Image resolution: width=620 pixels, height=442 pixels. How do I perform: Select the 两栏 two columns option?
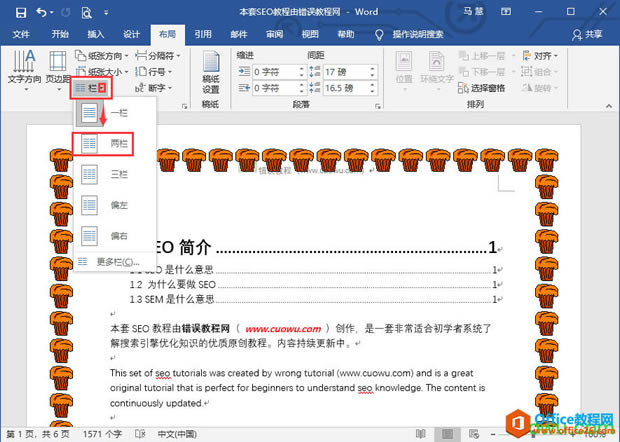(115, 144)
